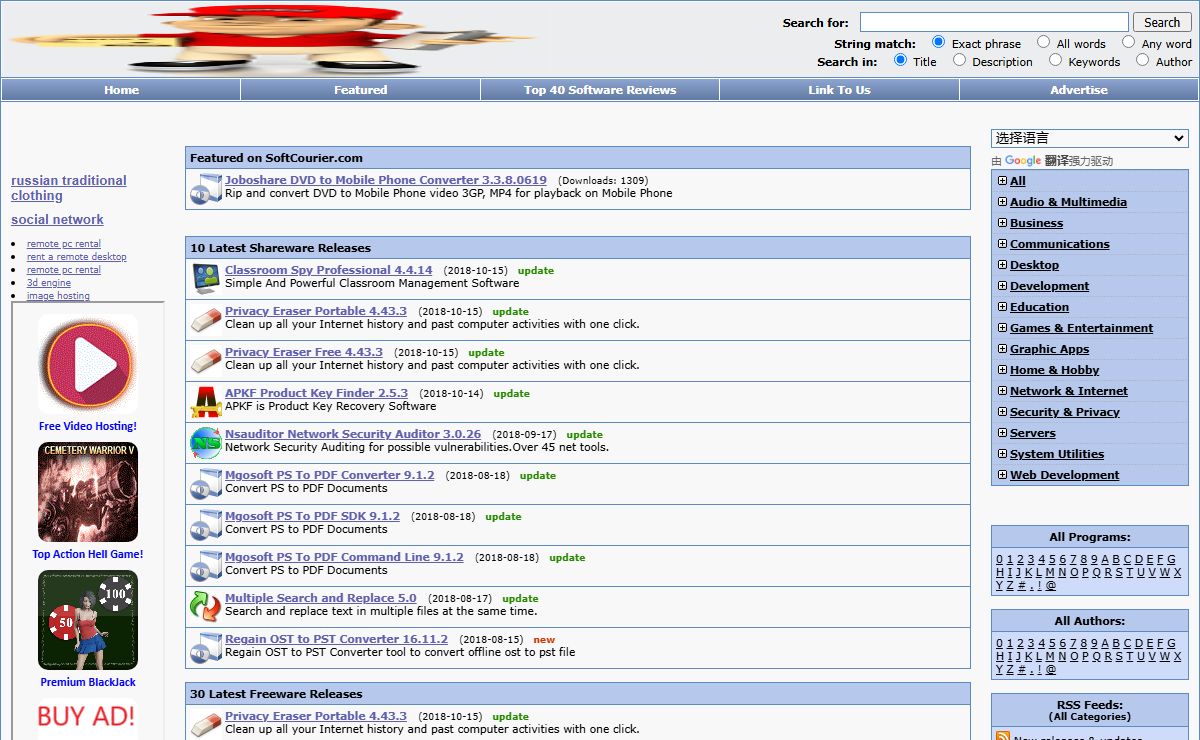Screen dimensions: 1200x740
Task: Expand the All category plus icon
Action: point(1002,181)
